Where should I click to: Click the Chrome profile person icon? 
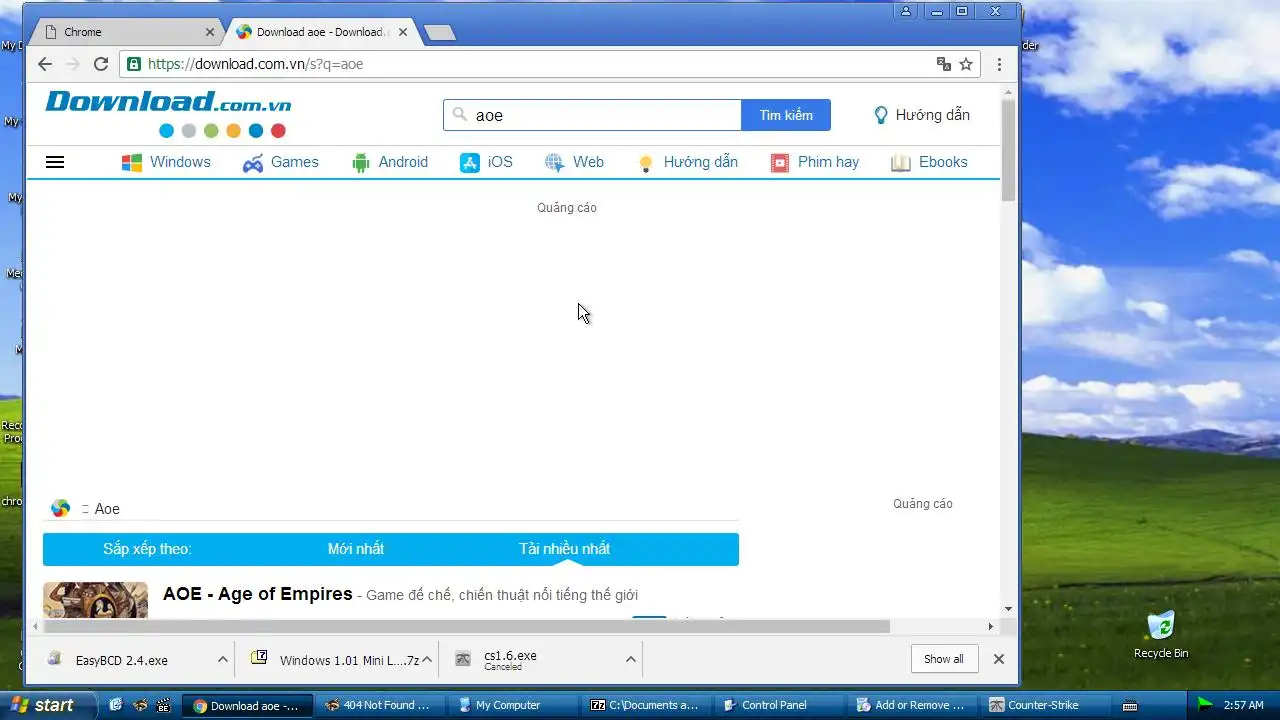pos(906,11)
